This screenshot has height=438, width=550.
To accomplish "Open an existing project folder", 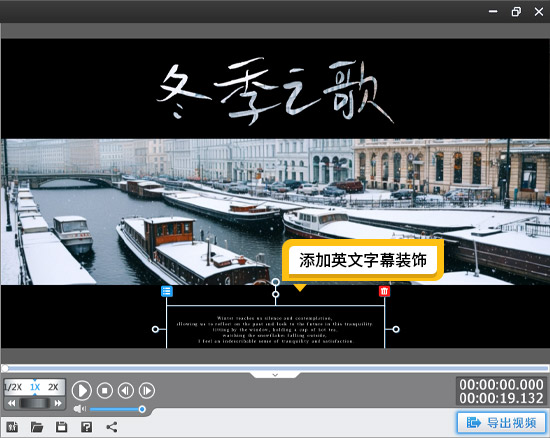I will [x=37, y=427].
